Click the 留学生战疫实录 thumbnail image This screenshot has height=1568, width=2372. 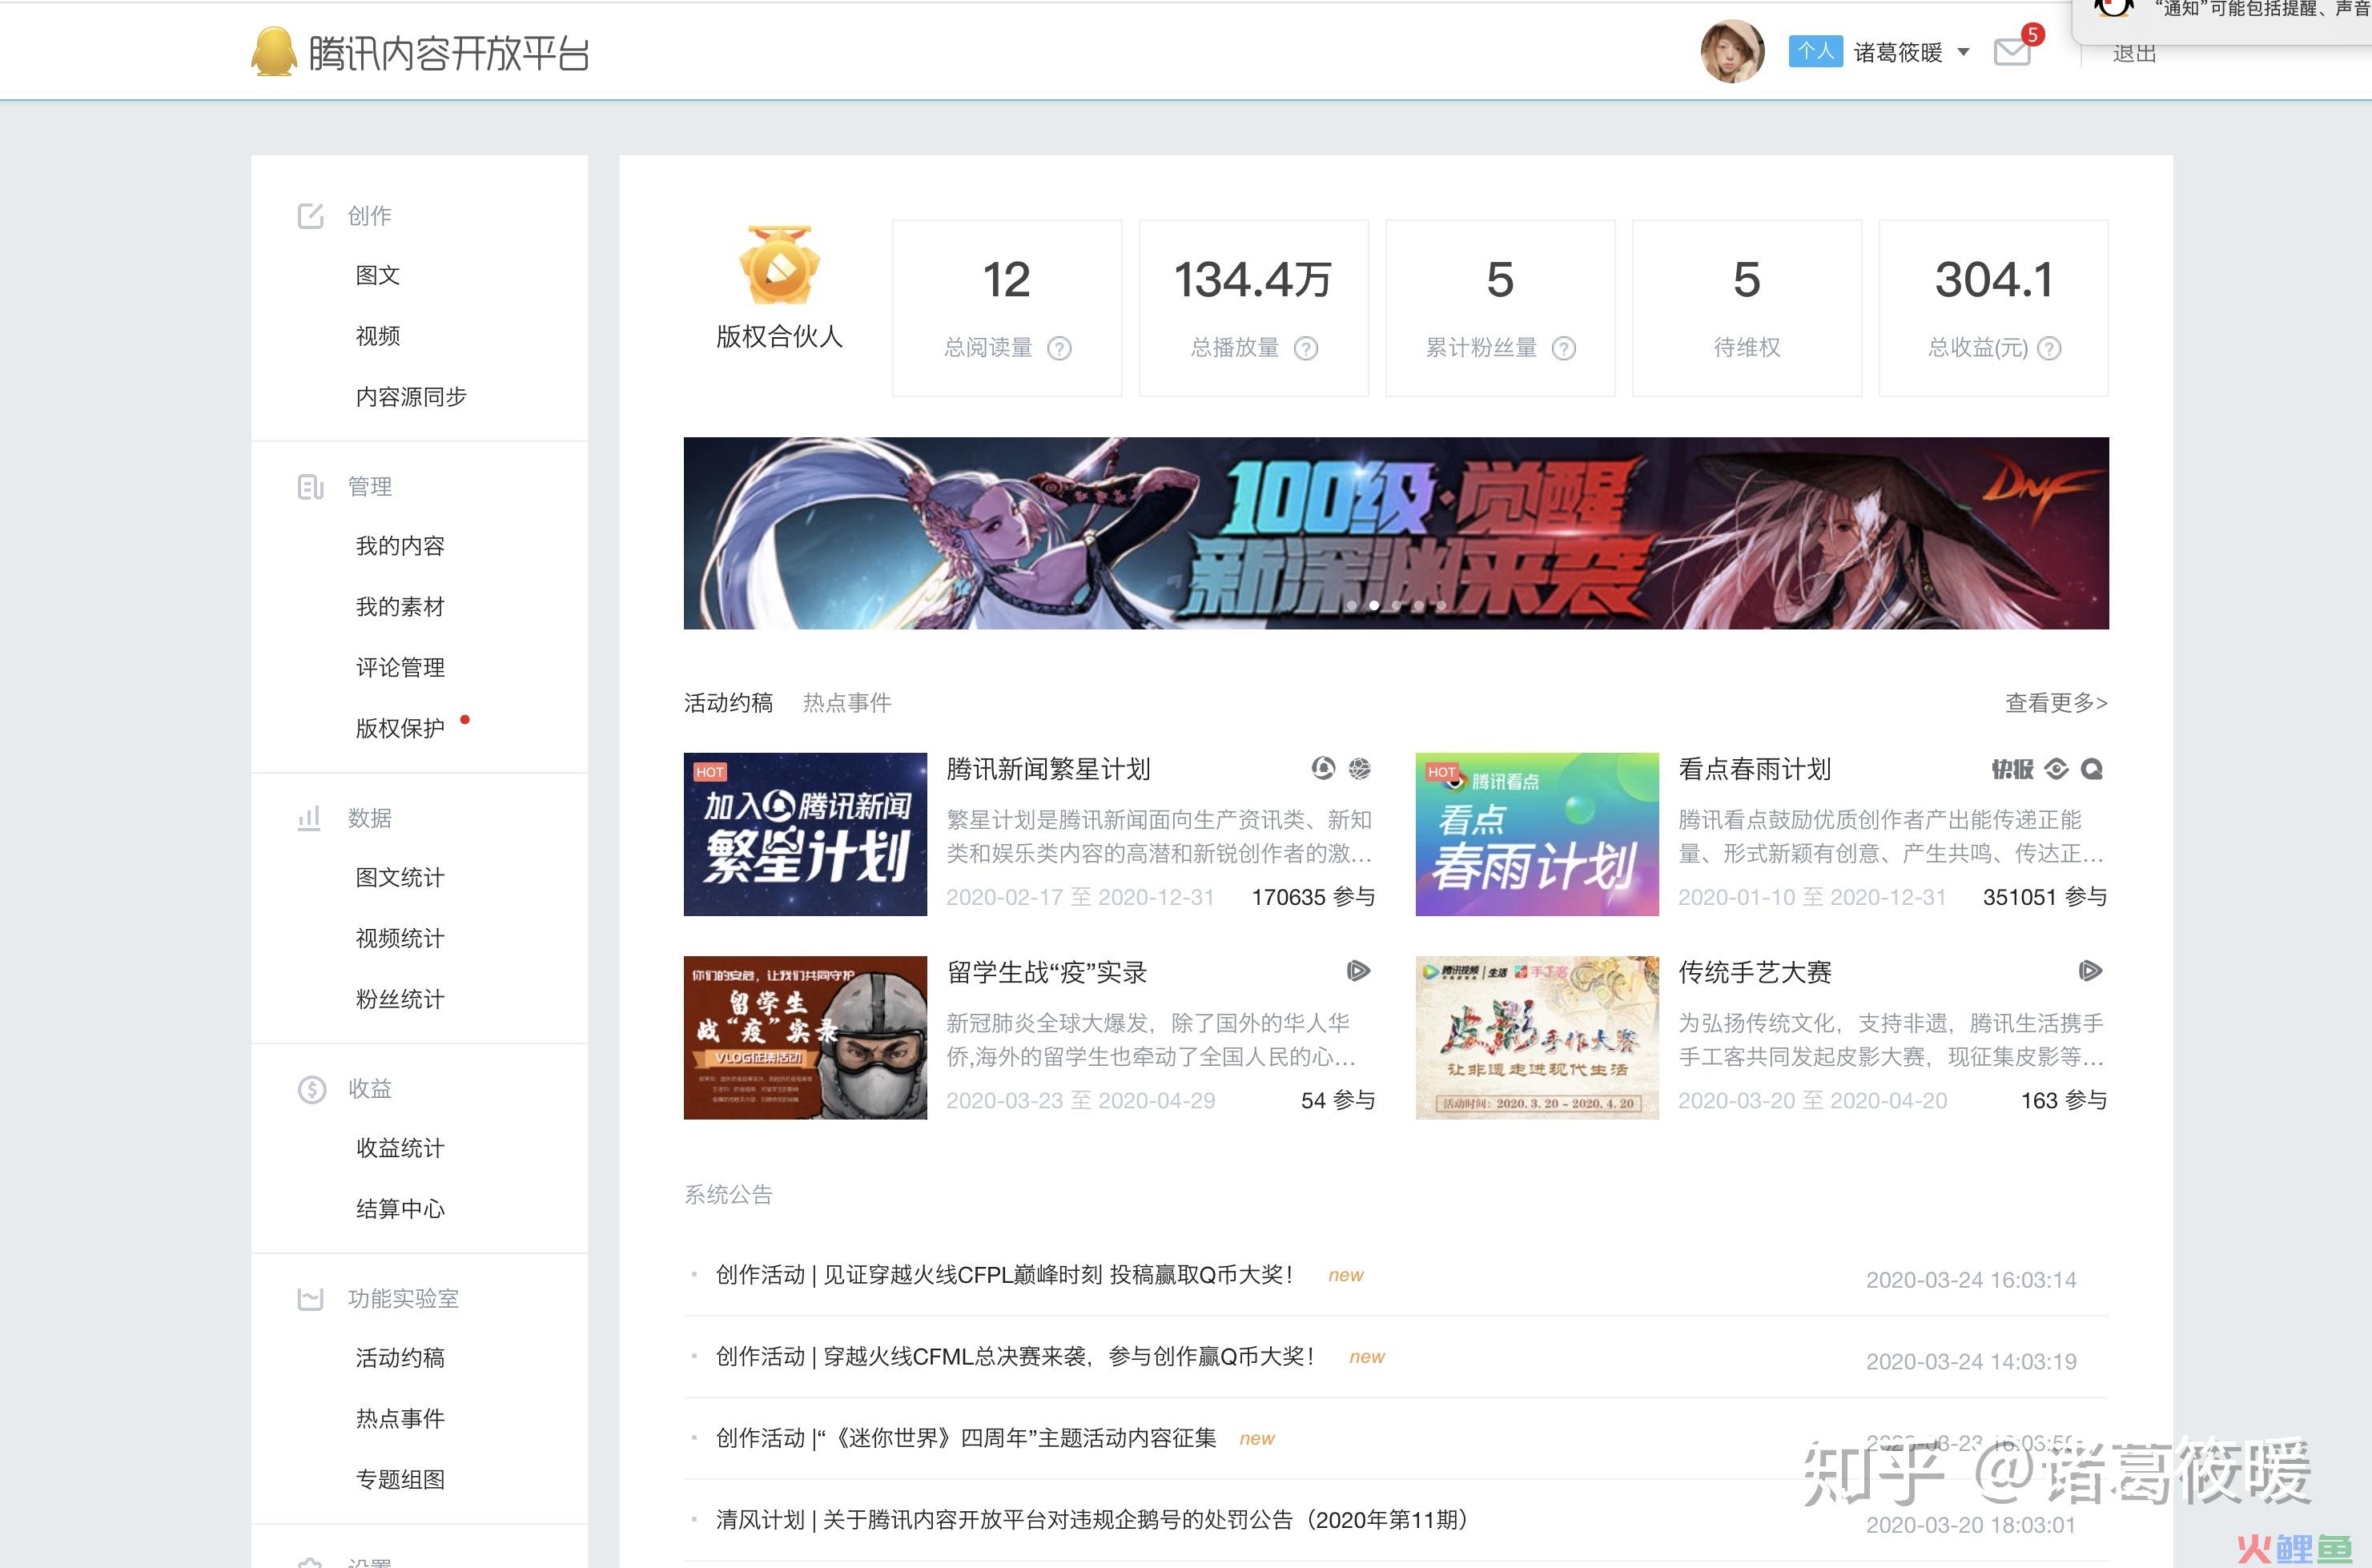(805, 1037)
